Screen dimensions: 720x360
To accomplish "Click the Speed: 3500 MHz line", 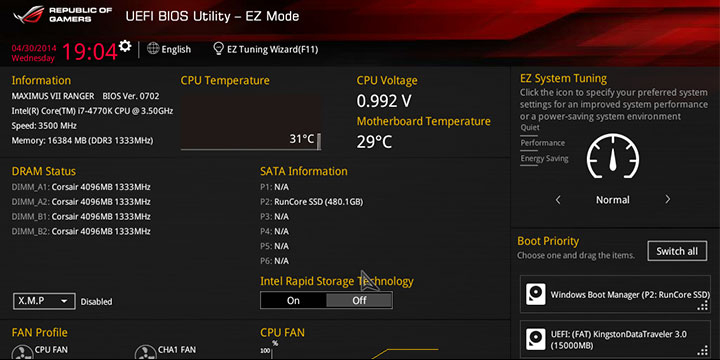I will pyautogui.click(x=44, y=126).
